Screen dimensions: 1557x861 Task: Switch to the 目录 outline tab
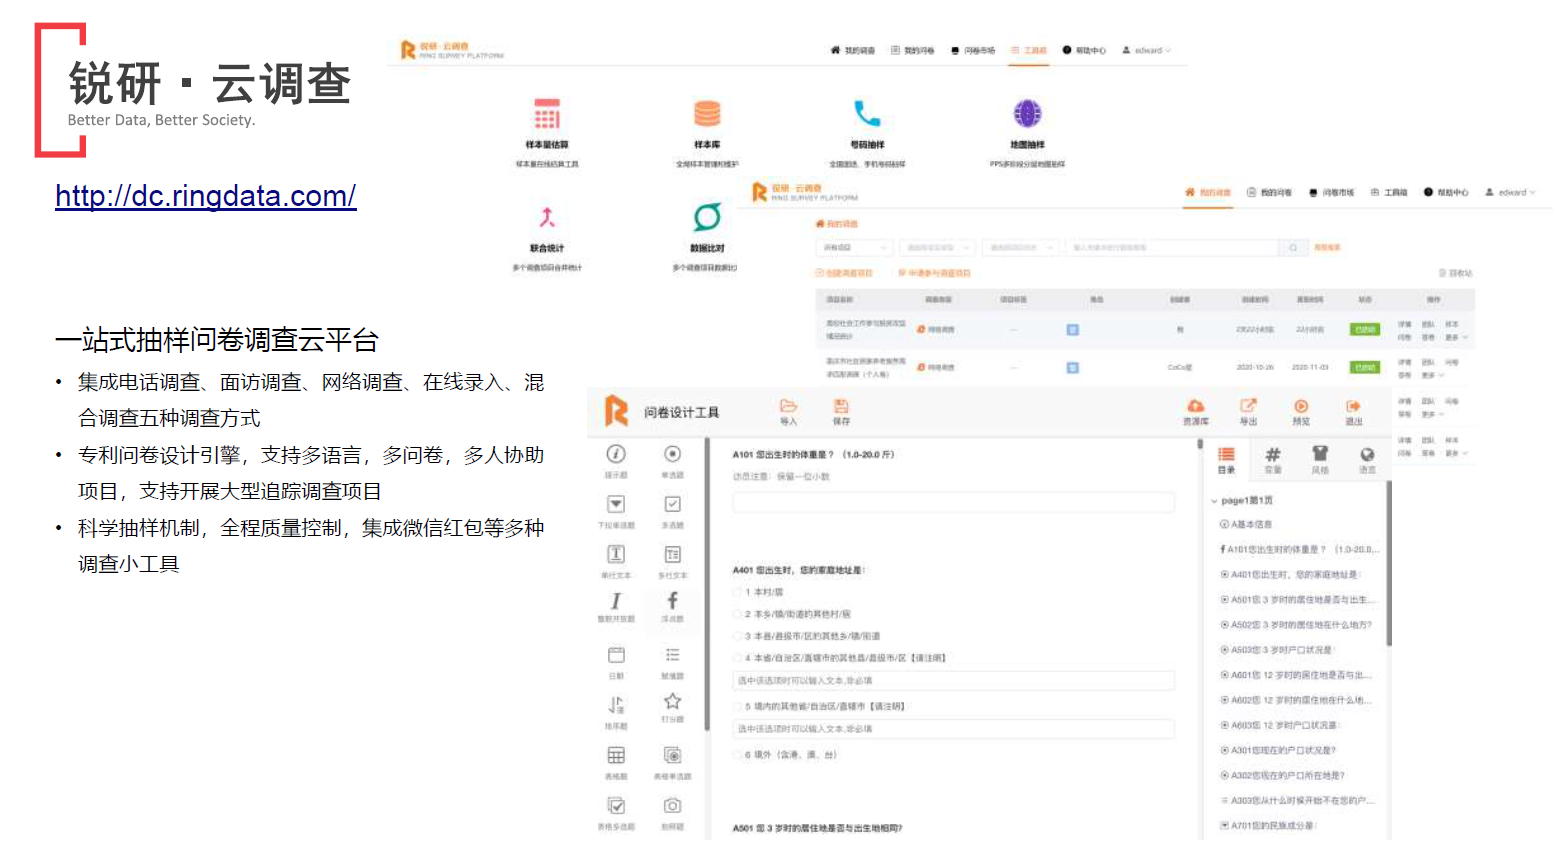pyautogui.click(x=1226, y=460)
